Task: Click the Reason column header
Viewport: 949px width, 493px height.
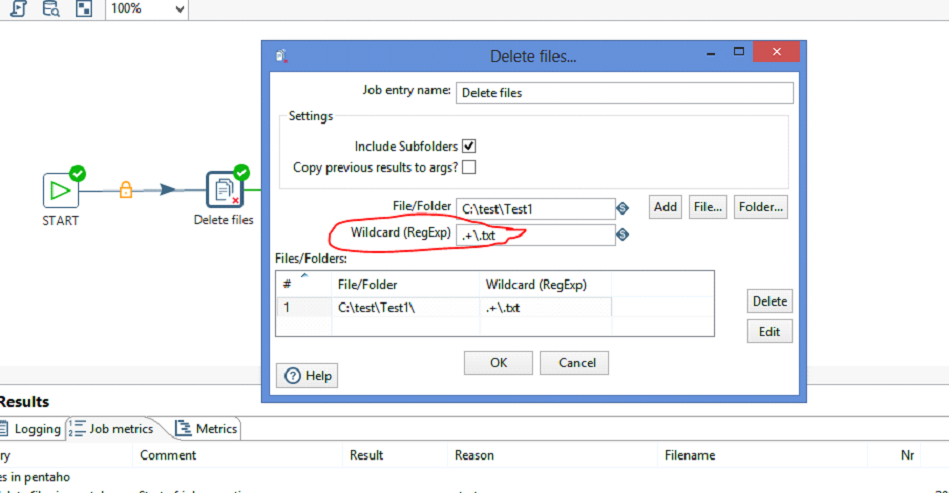Action: [552, 455]
